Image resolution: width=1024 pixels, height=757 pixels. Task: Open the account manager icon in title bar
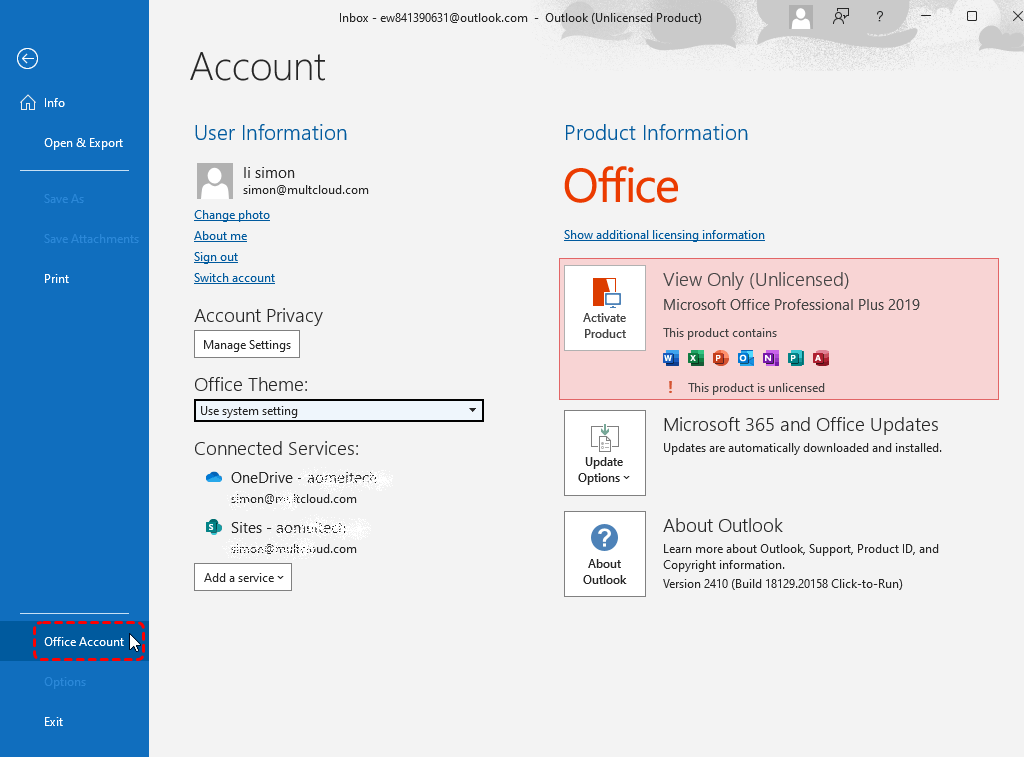(800, 17)
